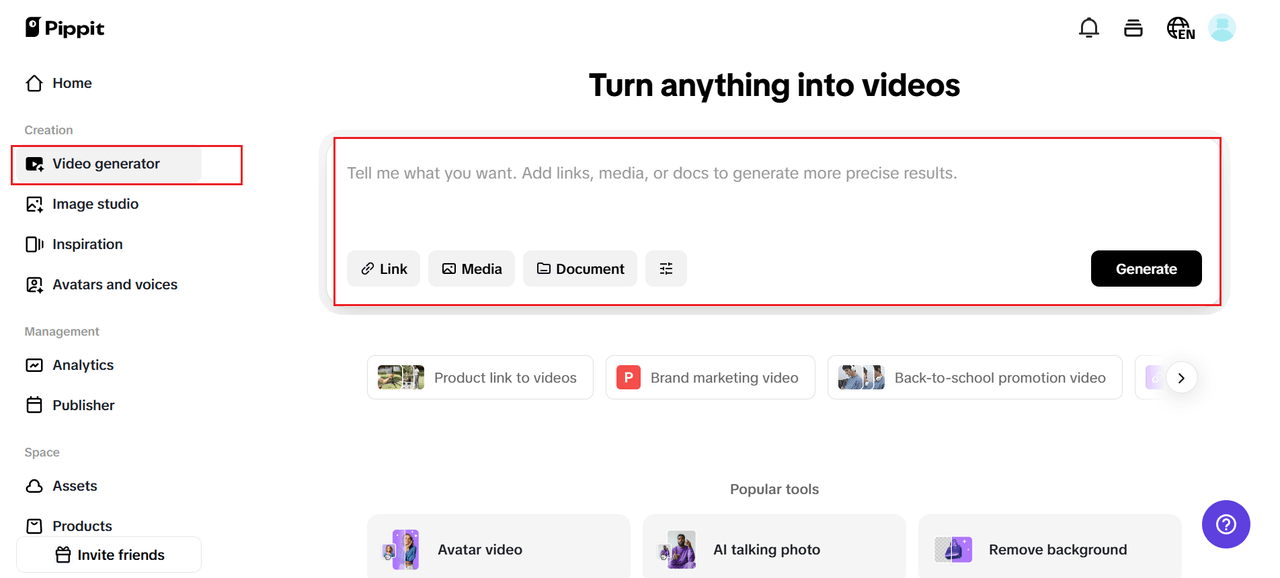The width and height of the screenshot is (1280, 578).
Task: Open the credits stack icon
Action: 1133,28
